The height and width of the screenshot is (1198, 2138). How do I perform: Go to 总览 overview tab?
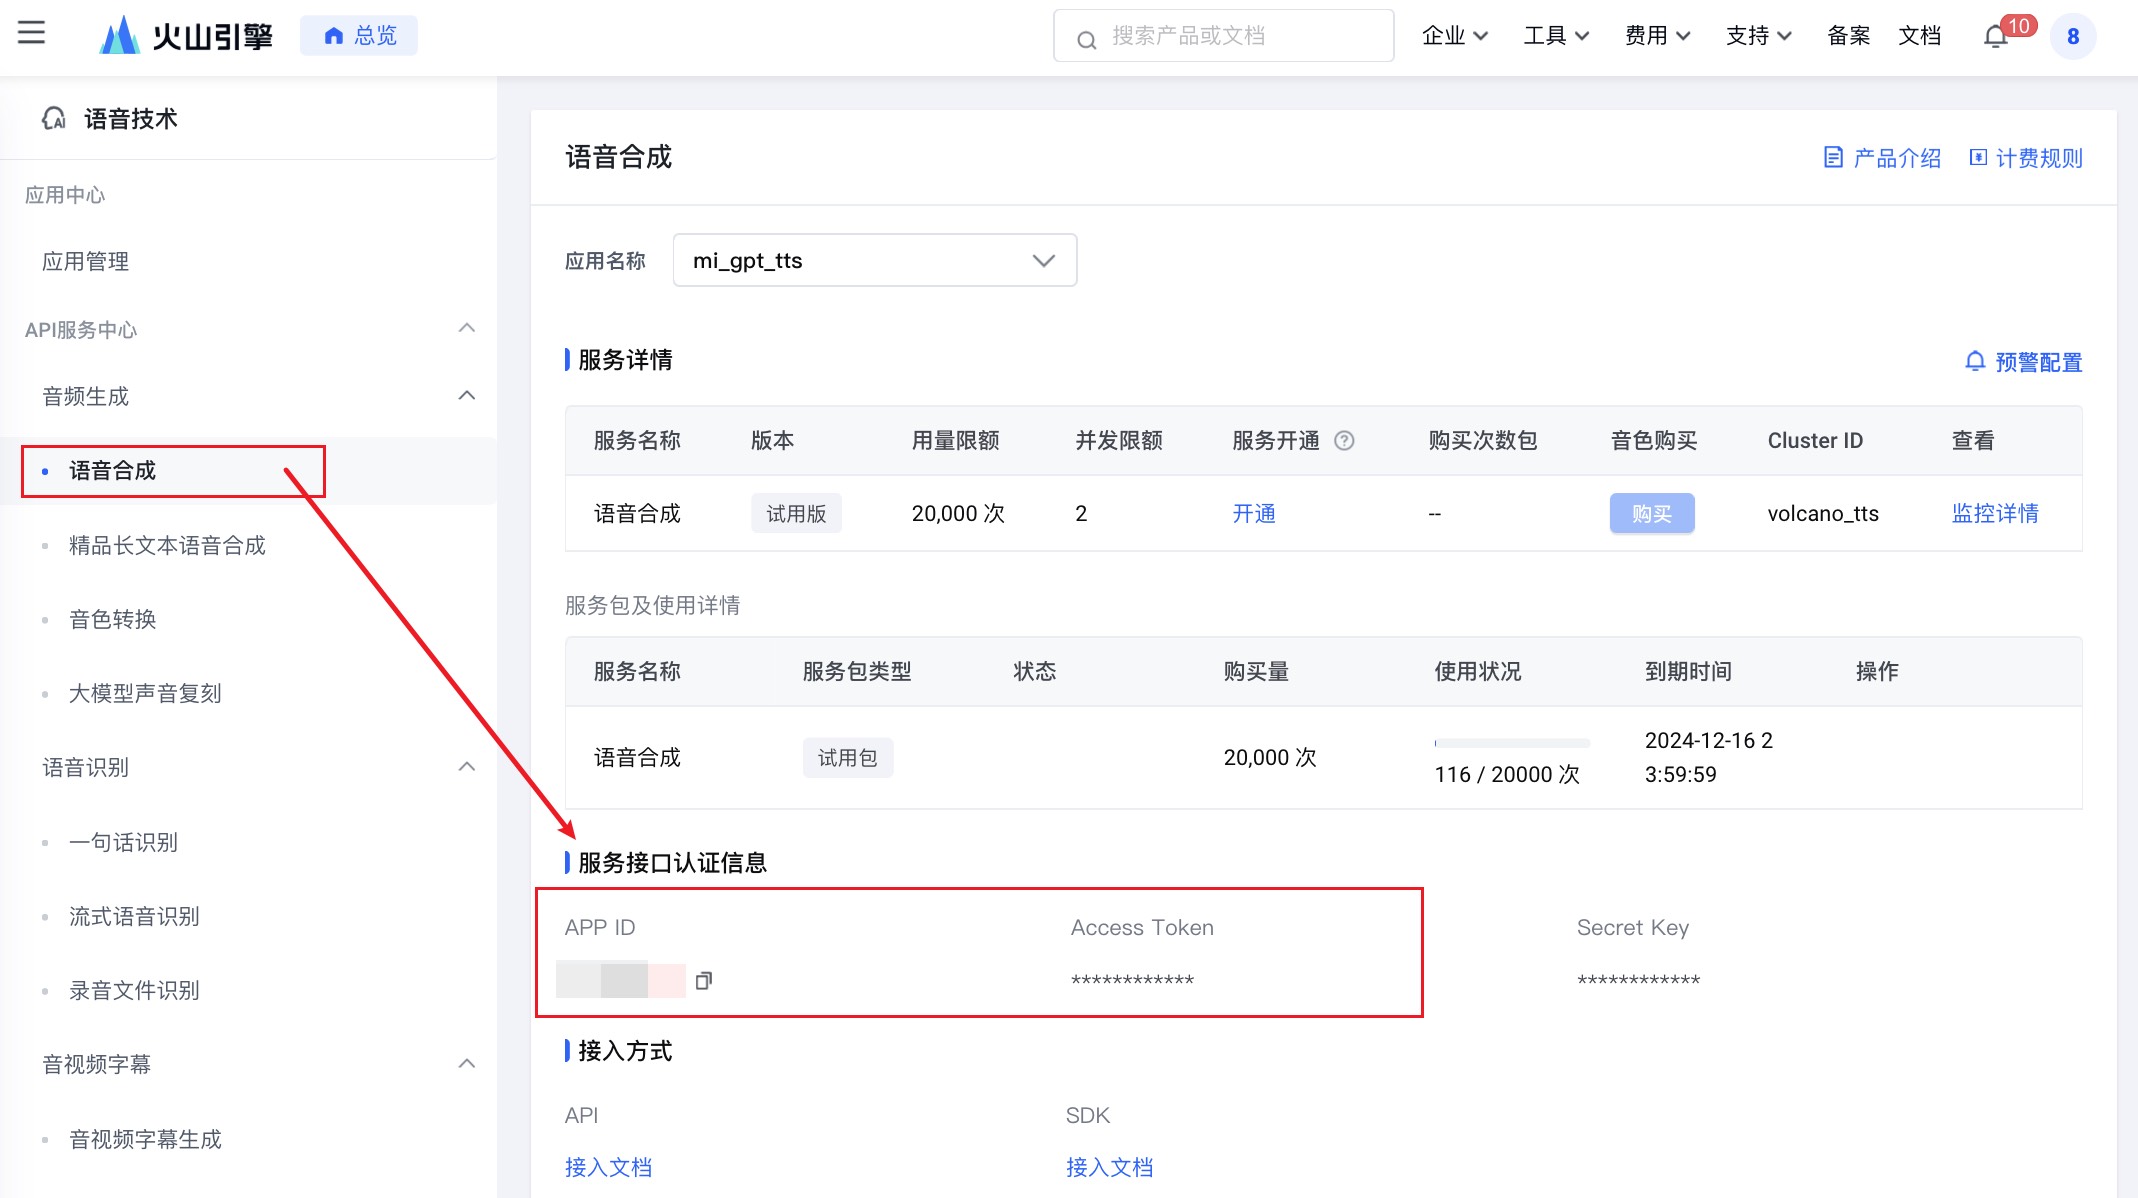click(x=359, y=36)
